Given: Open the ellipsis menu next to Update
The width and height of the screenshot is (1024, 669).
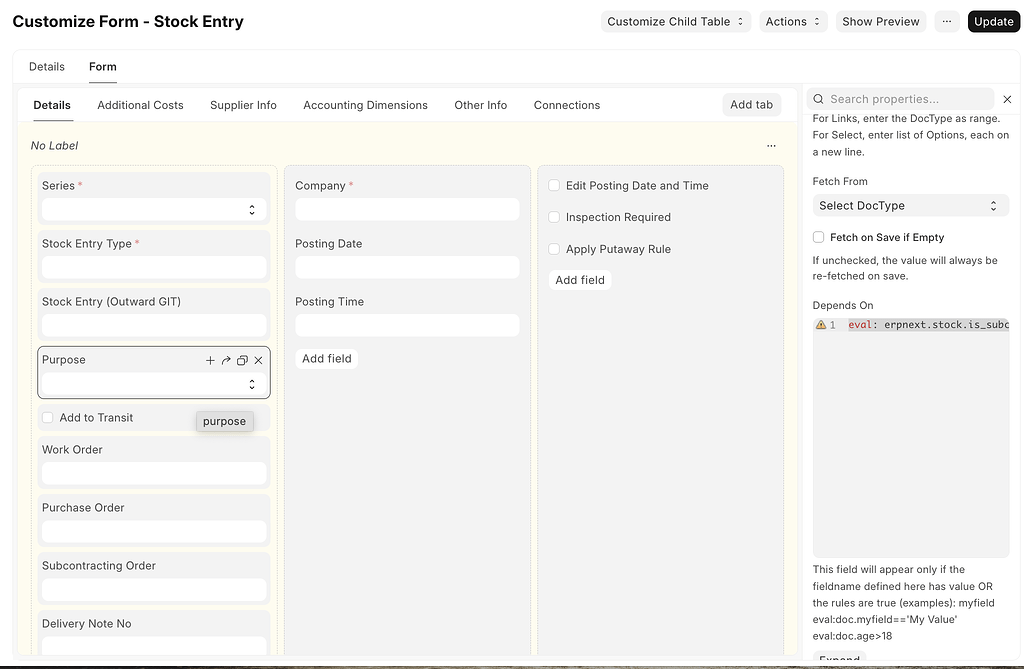Looking at the screenshot, I should click(946, 20).
